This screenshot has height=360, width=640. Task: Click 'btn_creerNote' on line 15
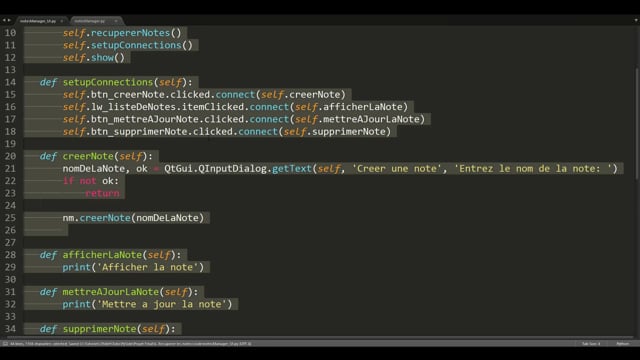(127, 94)
